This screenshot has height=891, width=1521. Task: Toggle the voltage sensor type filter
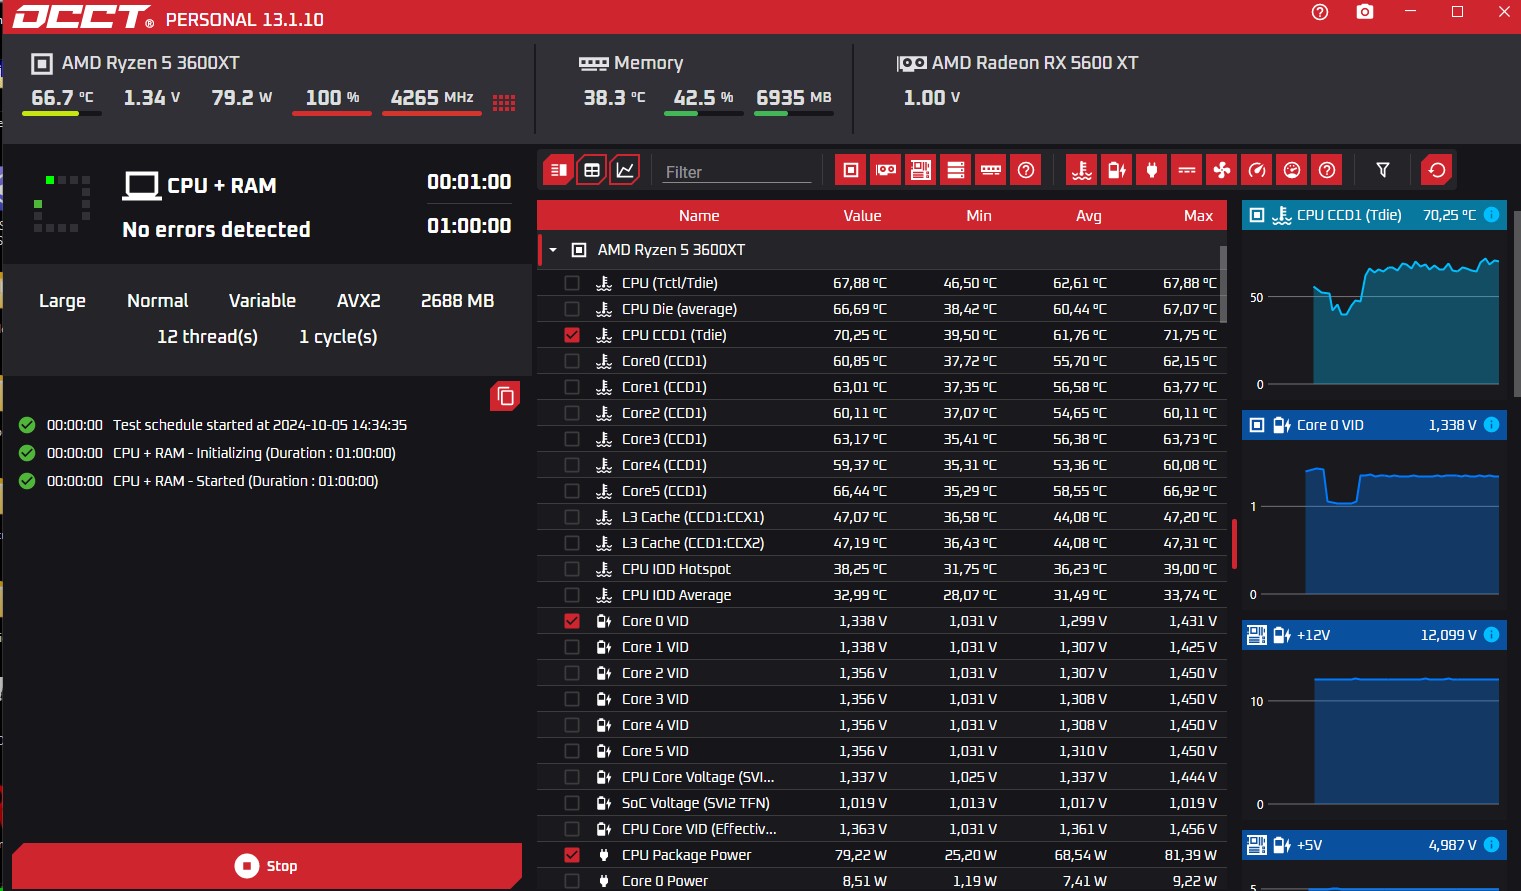[1117, 170]
